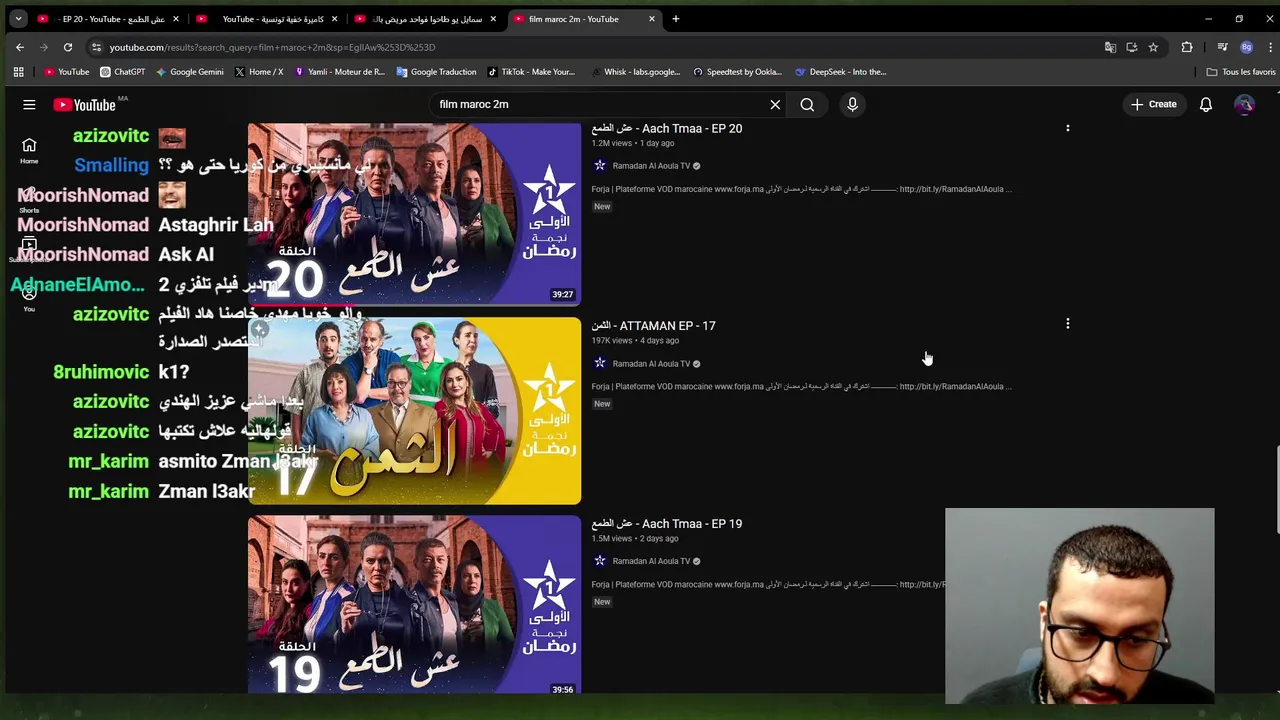Image resolution: width=1280 pixels, height=720 pixels.
Task: Open the ATTAMAN EP - 17 video title
Action: pyautogui.click(x=653, y=326)
